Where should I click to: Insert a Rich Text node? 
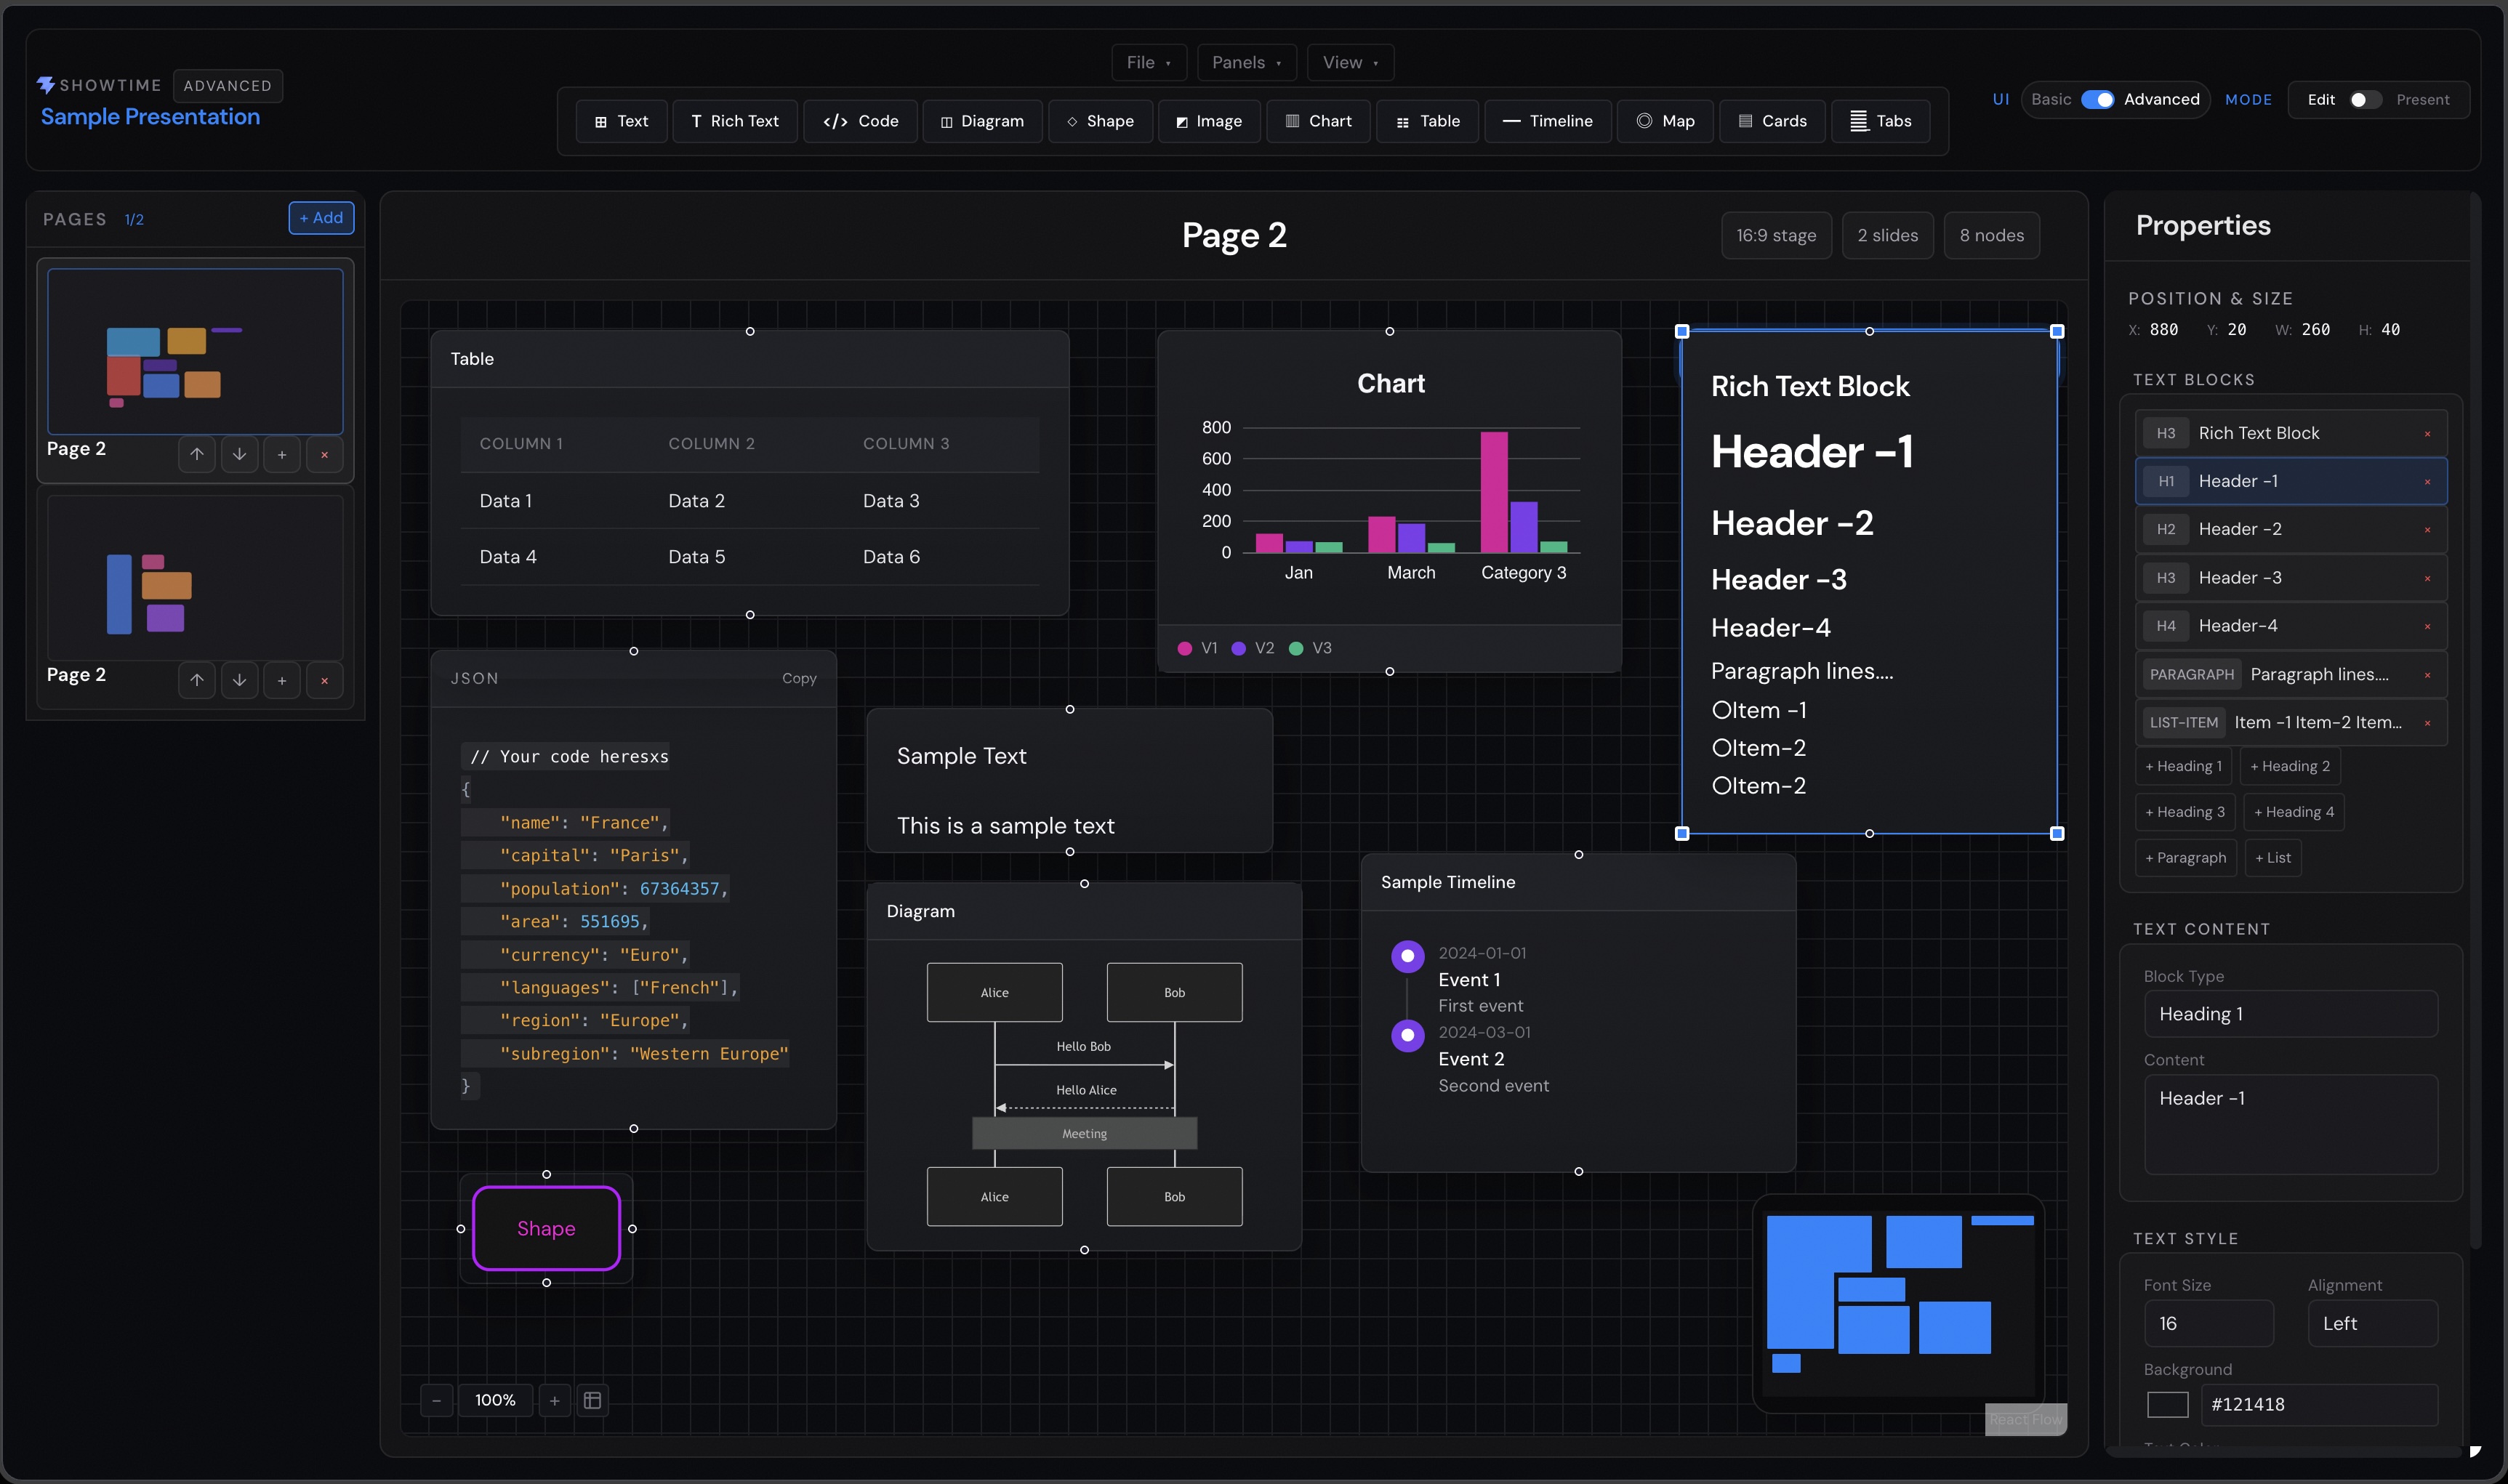click(x=735, y=121)
